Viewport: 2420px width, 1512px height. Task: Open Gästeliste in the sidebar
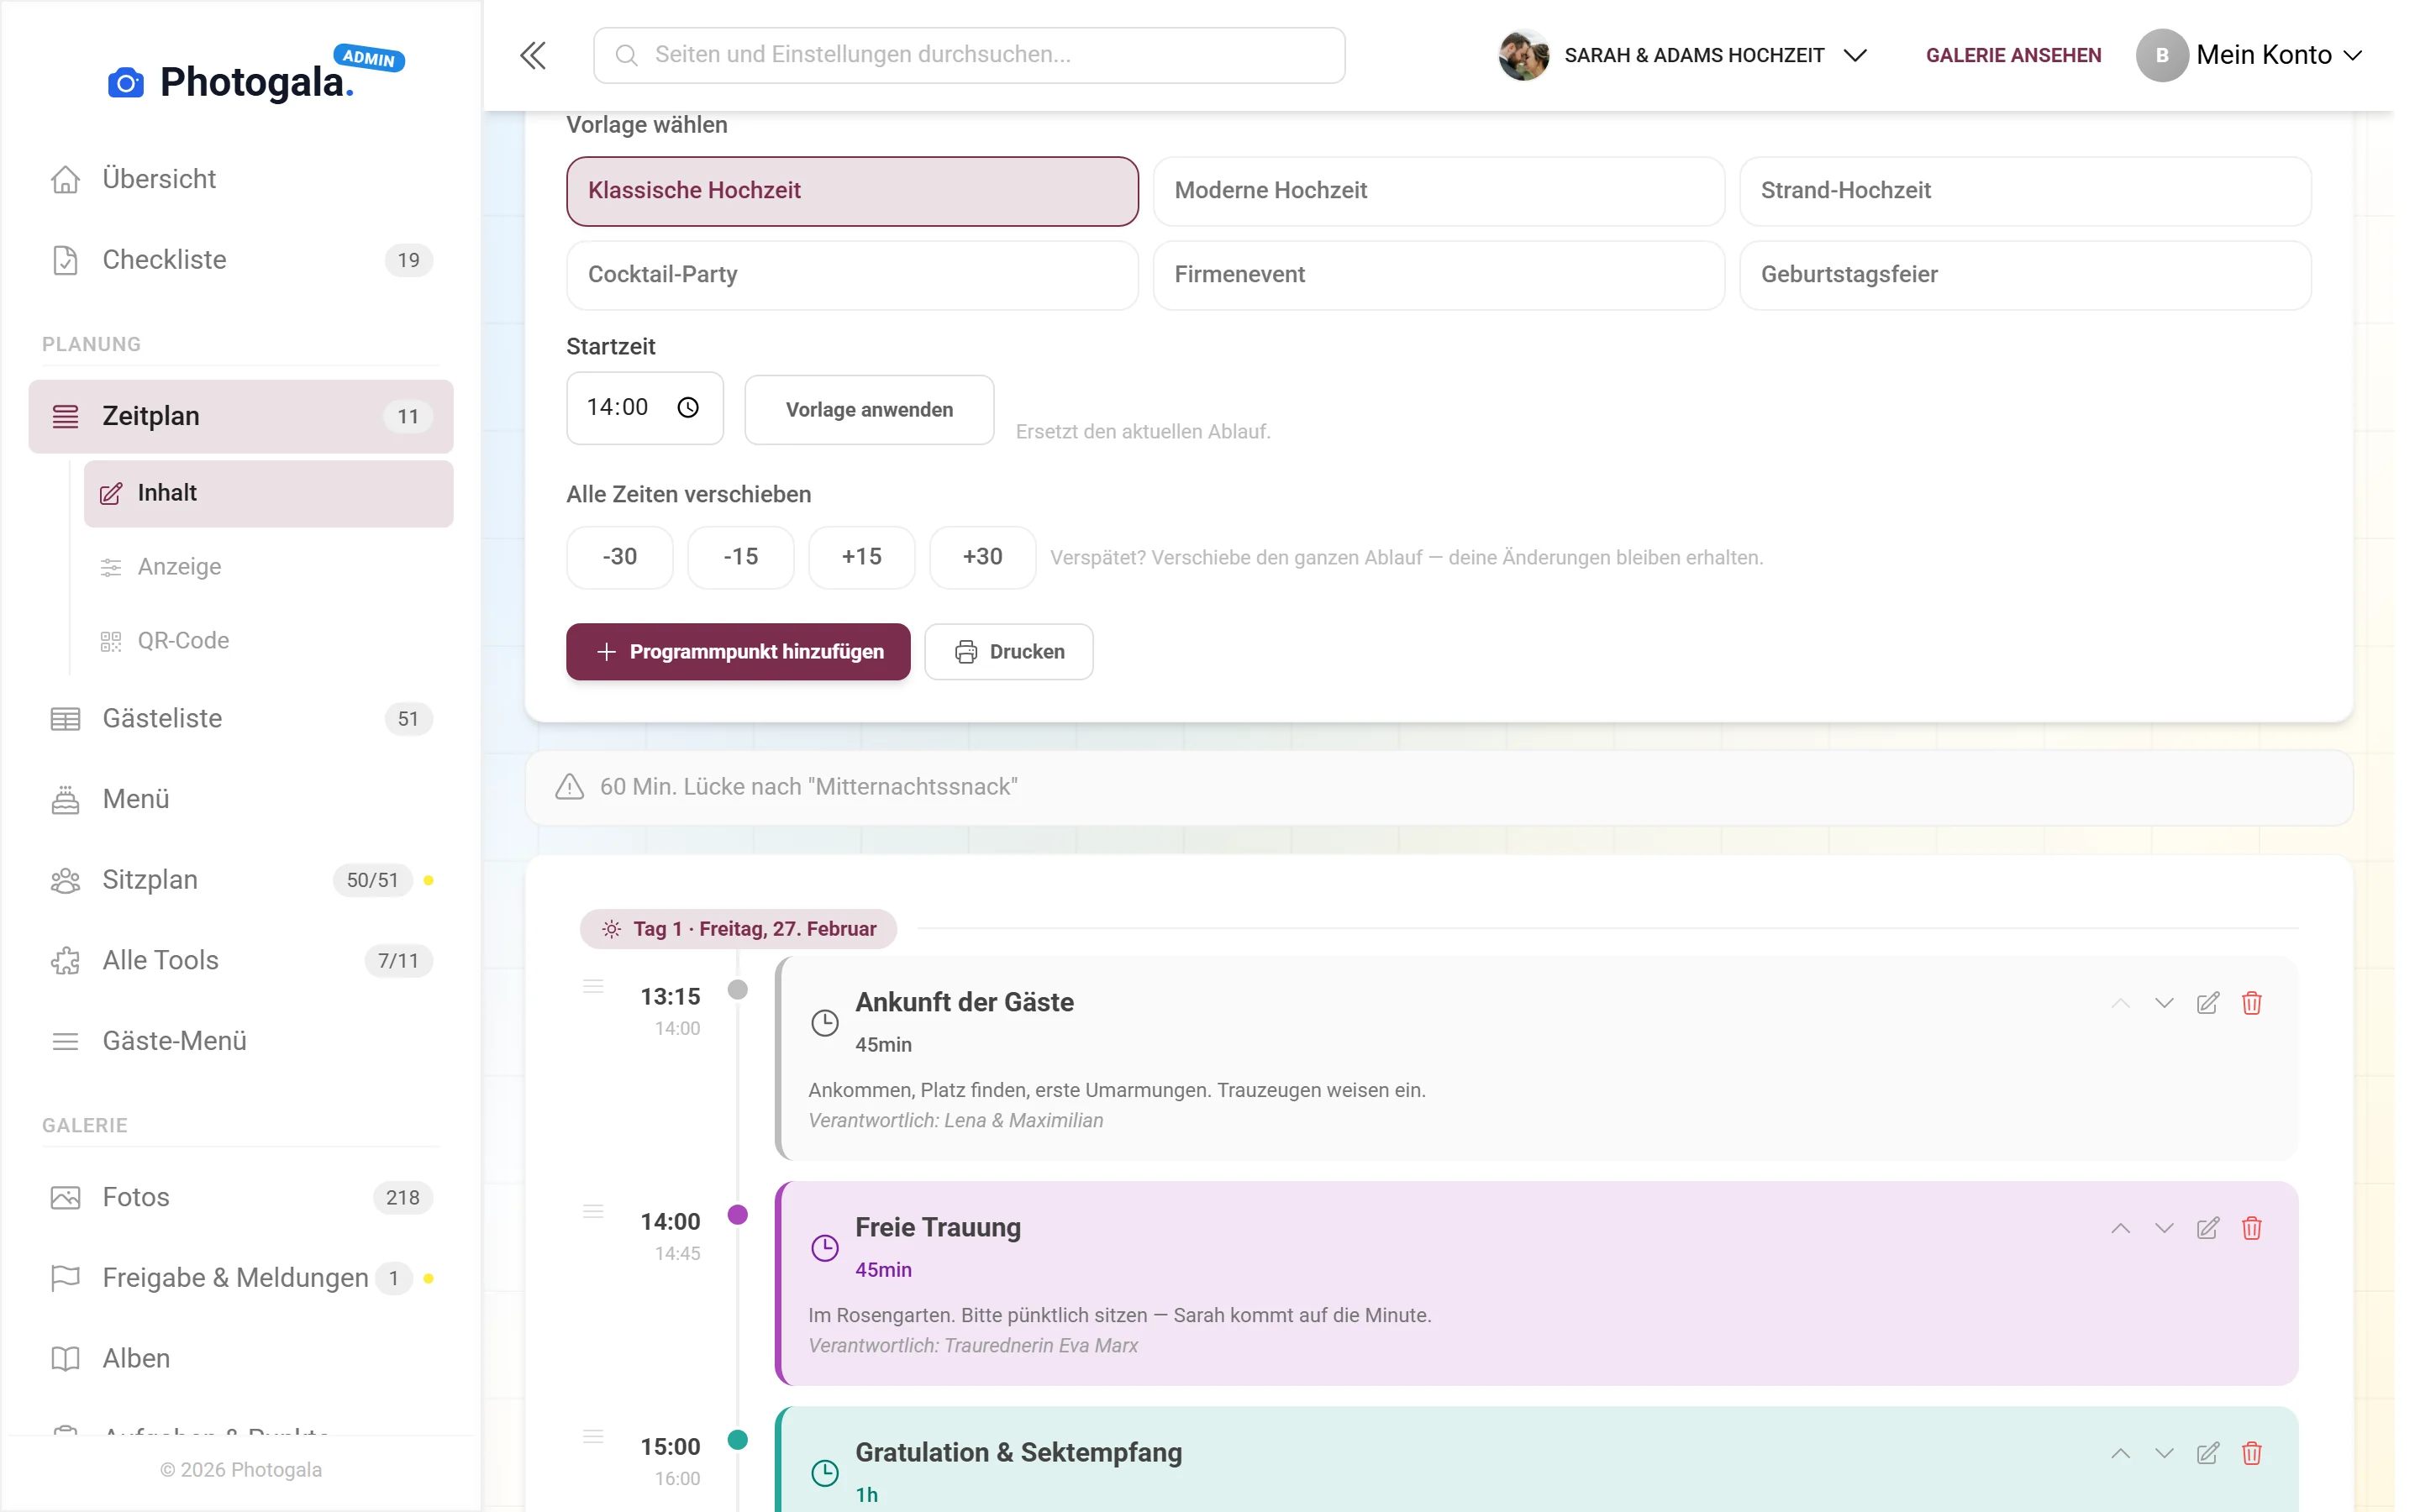pos(241,719)
